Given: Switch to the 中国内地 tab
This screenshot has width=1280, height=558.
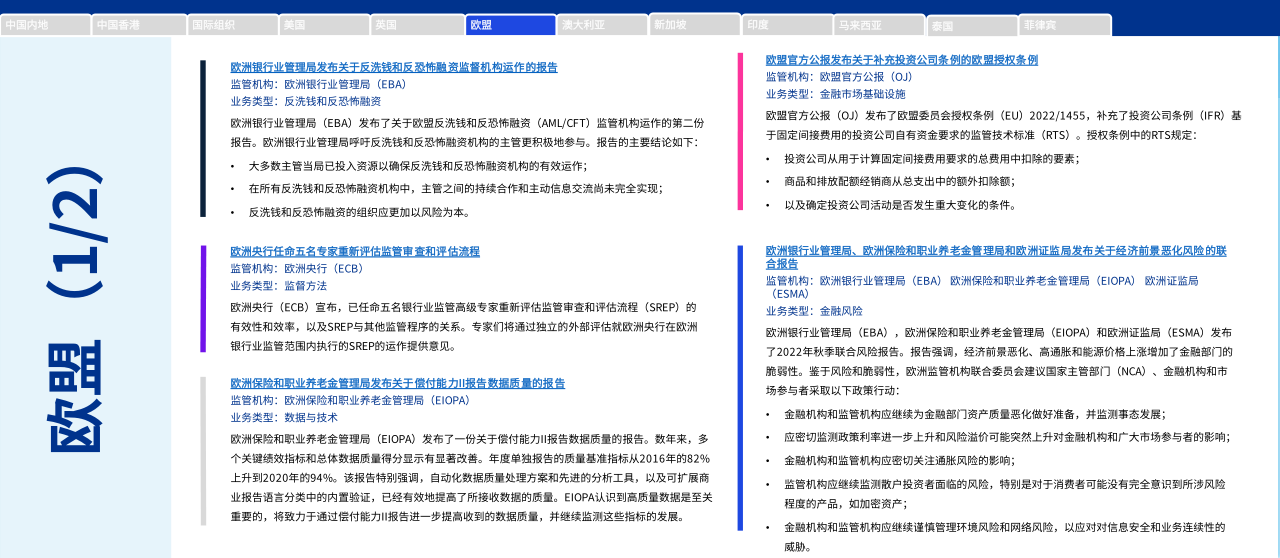Looking at the screenshot, I should click(44, 25).
